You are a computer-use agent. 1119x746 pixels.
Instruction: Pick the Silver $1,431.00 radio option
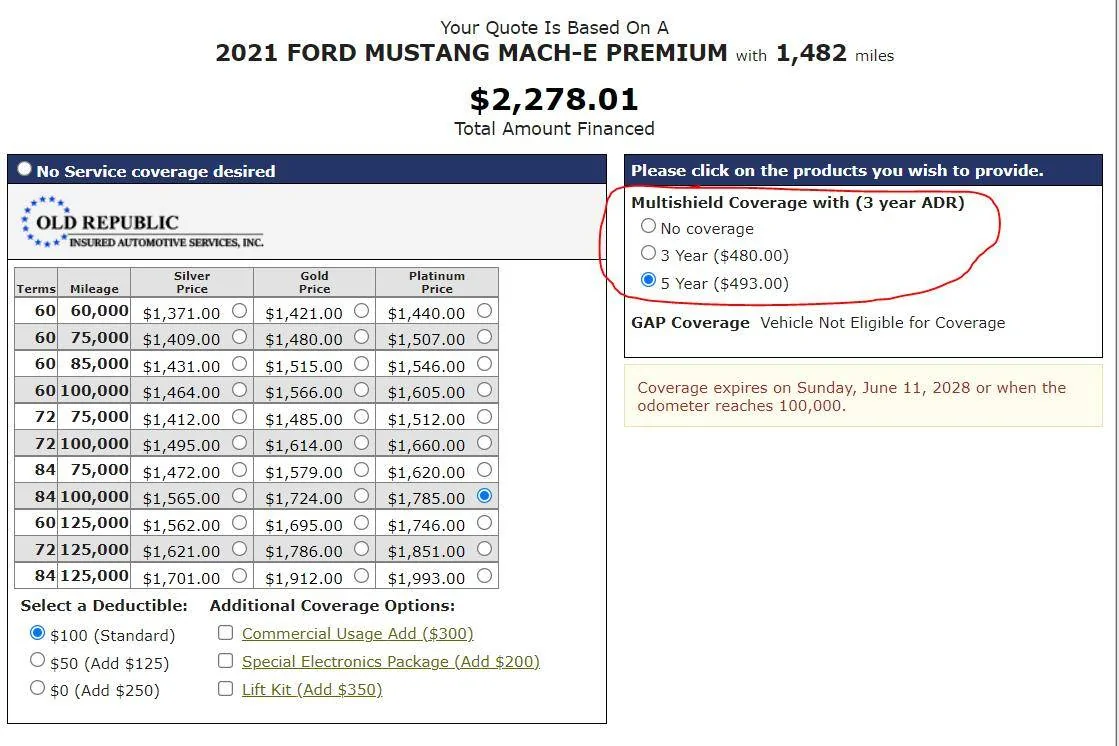pyautogui.click(x=240, y=363)
